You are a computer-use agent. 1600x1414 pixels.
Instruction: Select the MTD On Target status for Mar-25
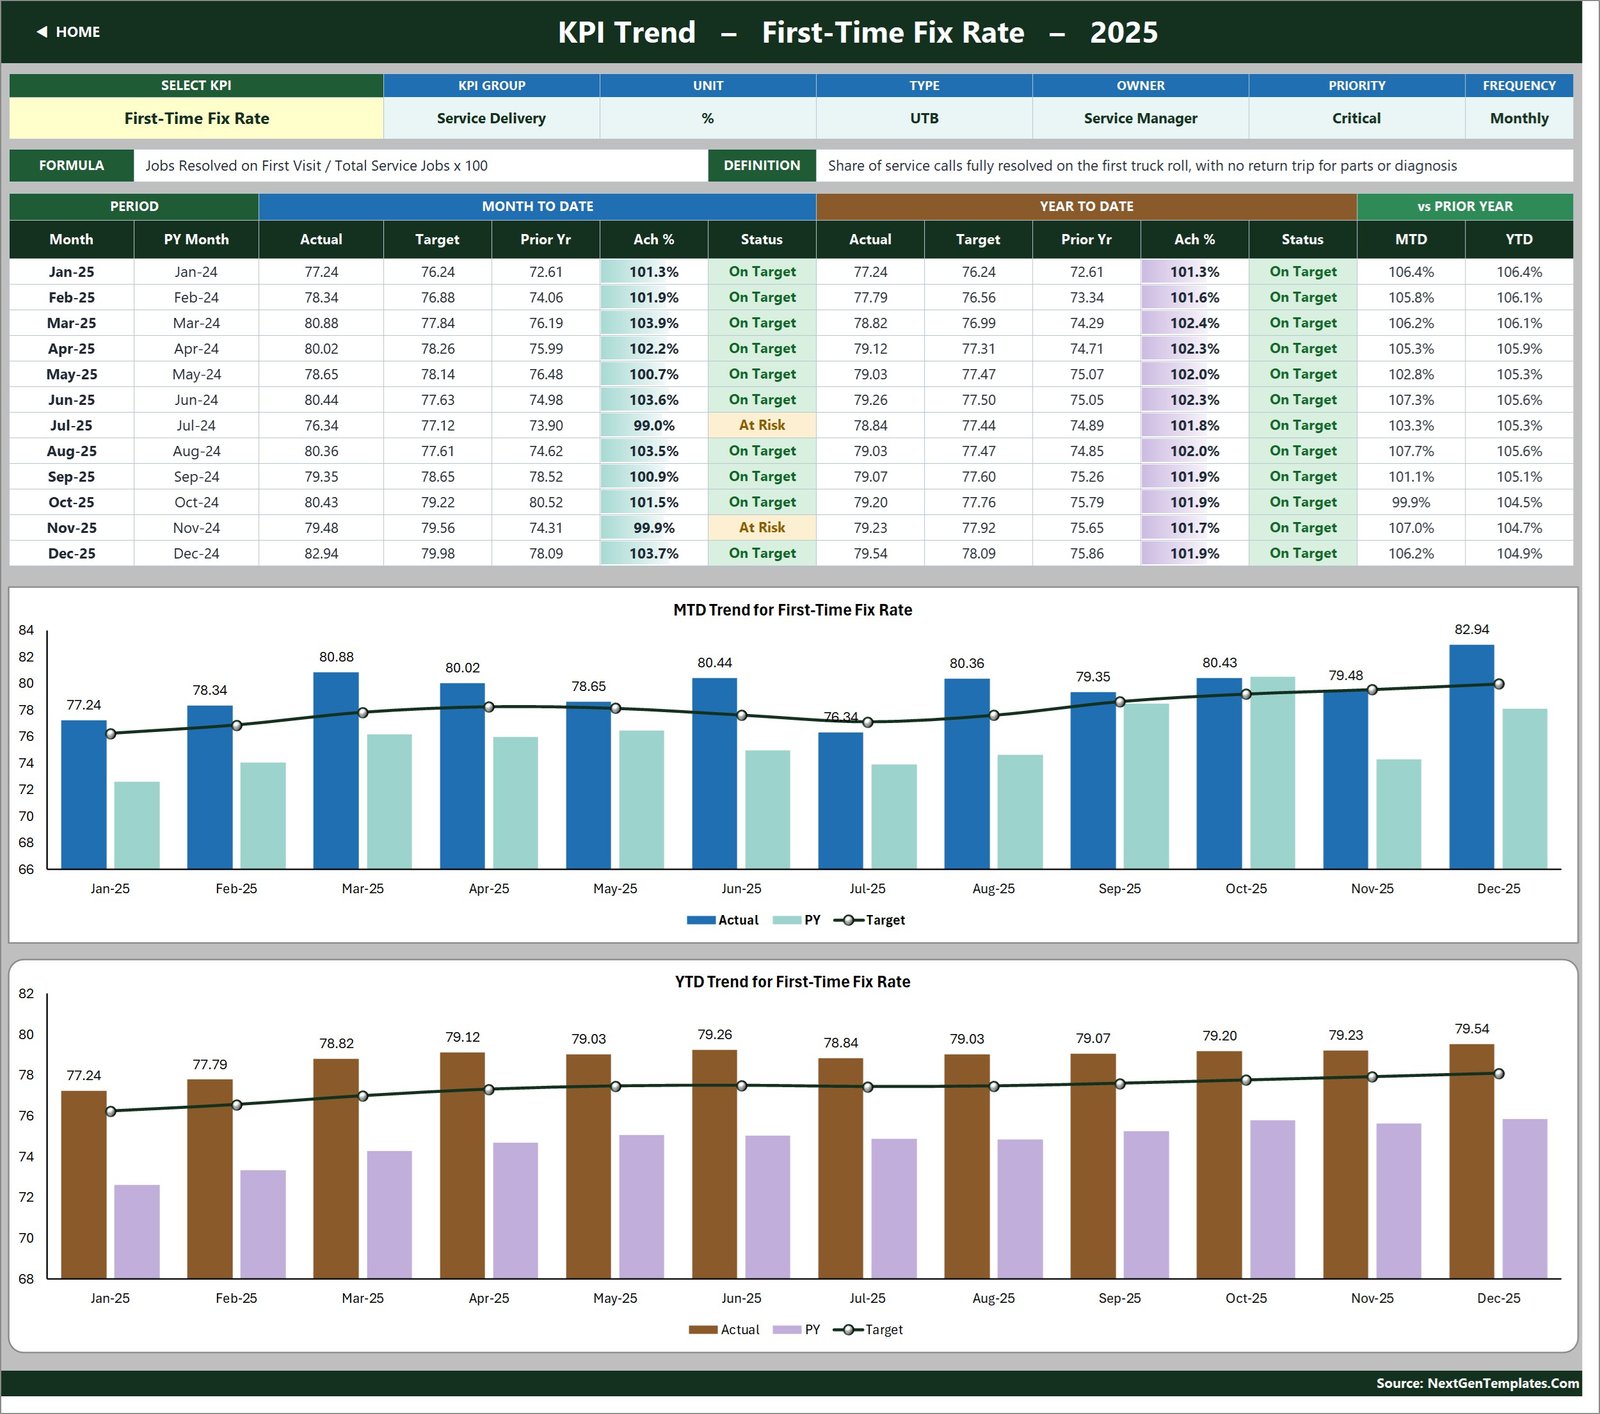click(762, 323)
